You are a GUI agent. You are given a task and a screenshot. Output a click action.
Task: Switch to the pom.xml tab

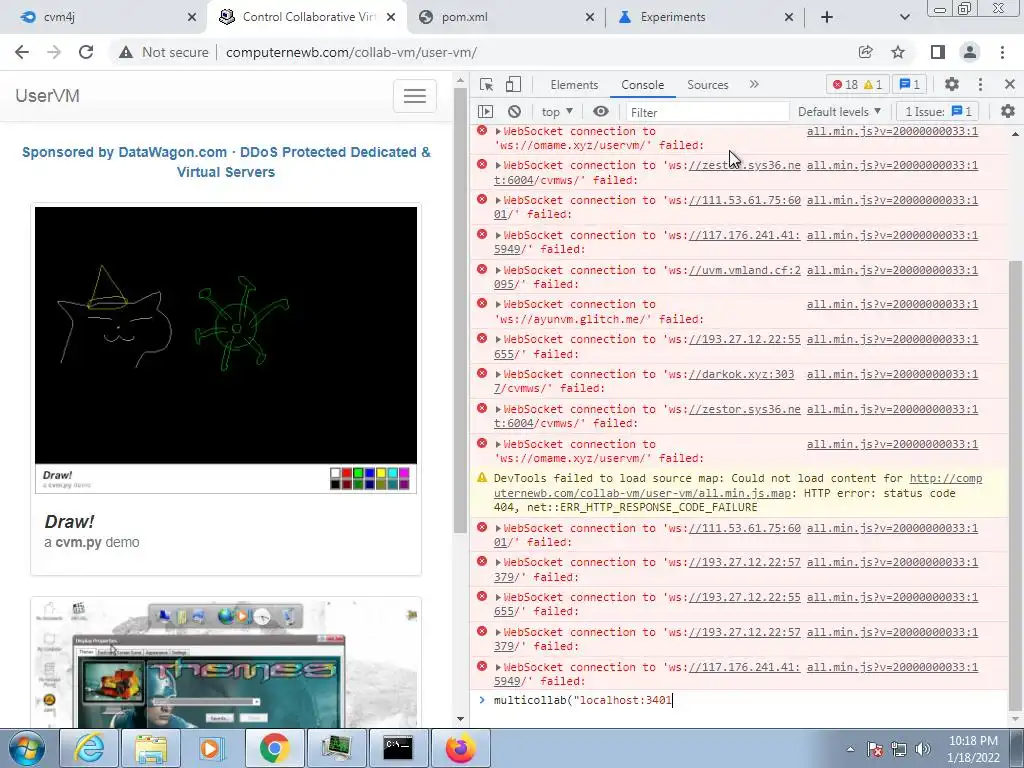coord(507,17)
